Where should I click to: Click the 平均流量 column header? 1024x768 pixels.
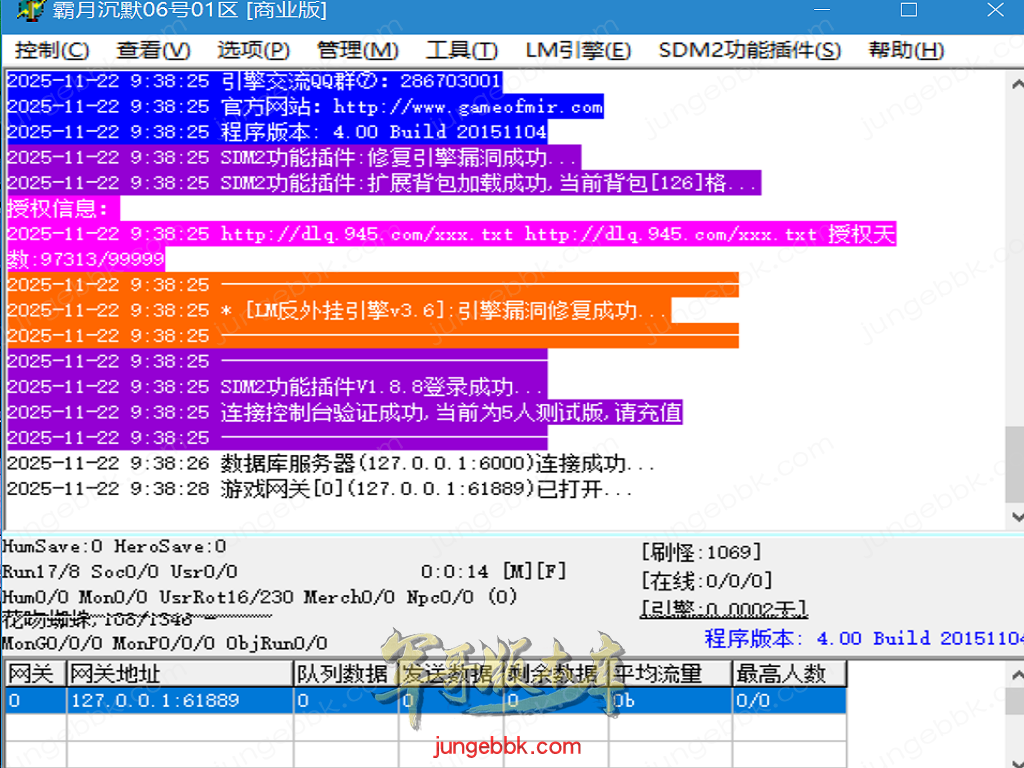660,673
